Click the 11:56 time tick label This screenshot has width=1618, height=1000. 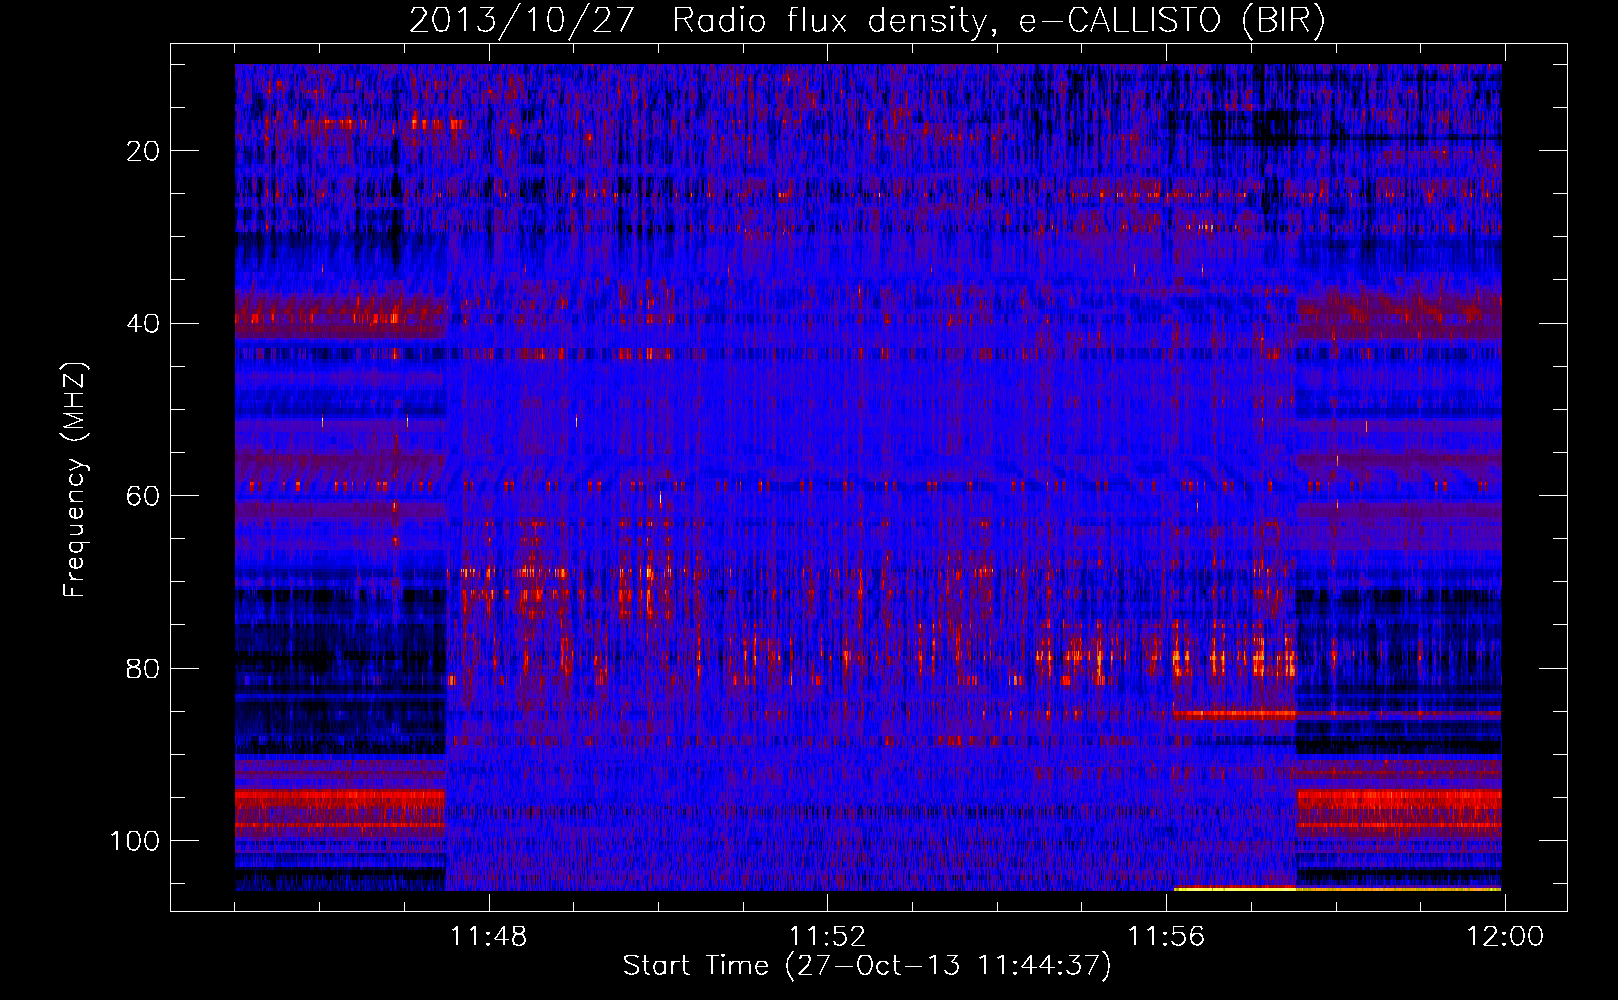pyautogui.click(x=1166, y=937)
